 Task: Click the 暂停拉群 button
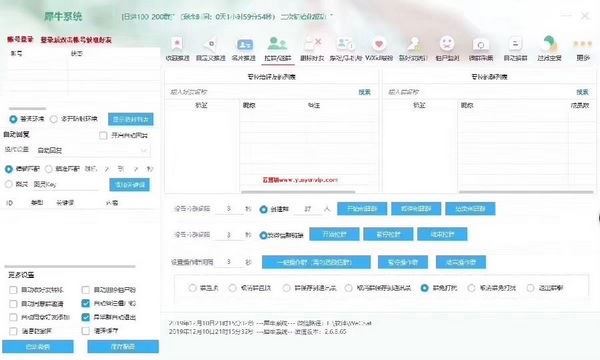coord(388,234)
